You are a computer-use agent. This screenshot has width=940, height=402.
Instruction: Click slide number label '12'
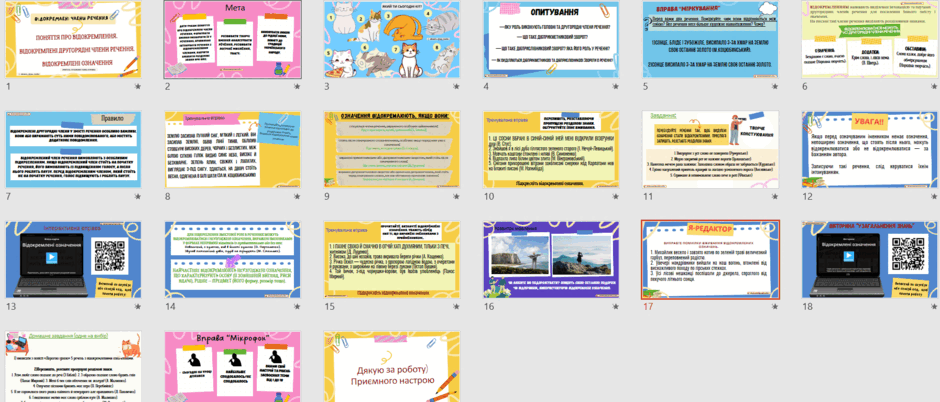pos(807,197)
